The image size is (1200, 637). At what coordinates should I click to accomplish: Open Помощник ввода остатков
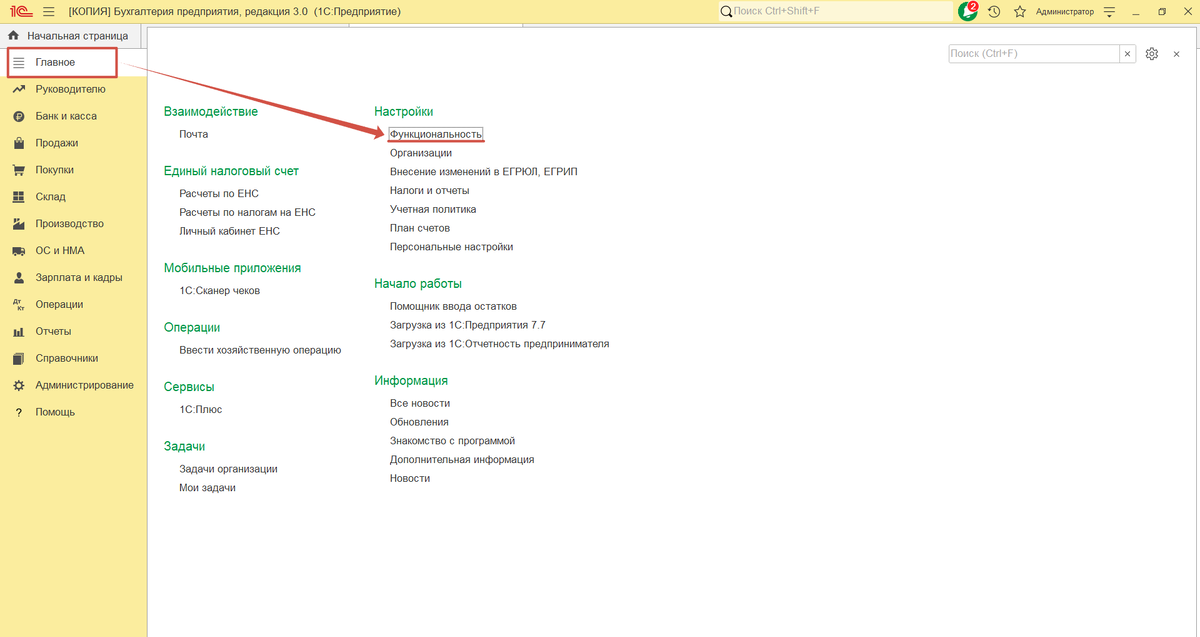(x=453, y=306)
